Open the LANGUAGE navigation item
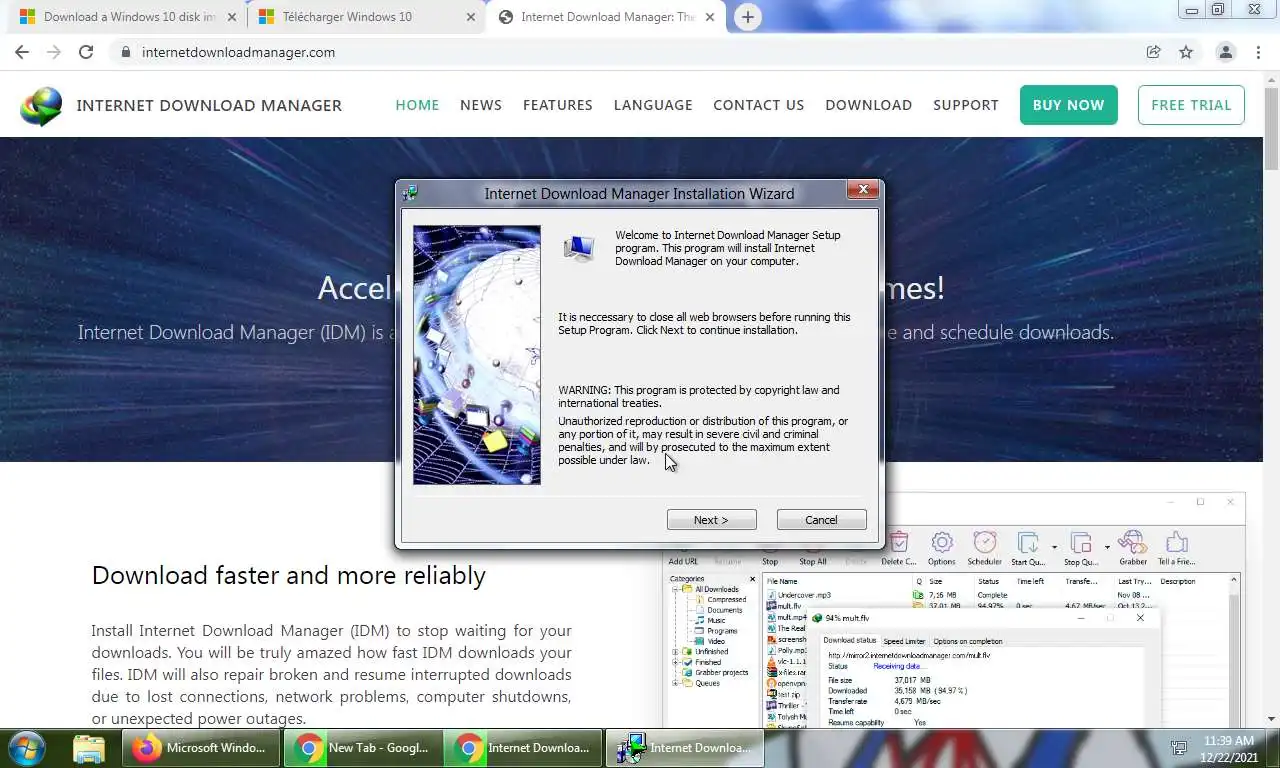Image resolution: width=1280 pixels, height=768 pixels. [653, 105]
